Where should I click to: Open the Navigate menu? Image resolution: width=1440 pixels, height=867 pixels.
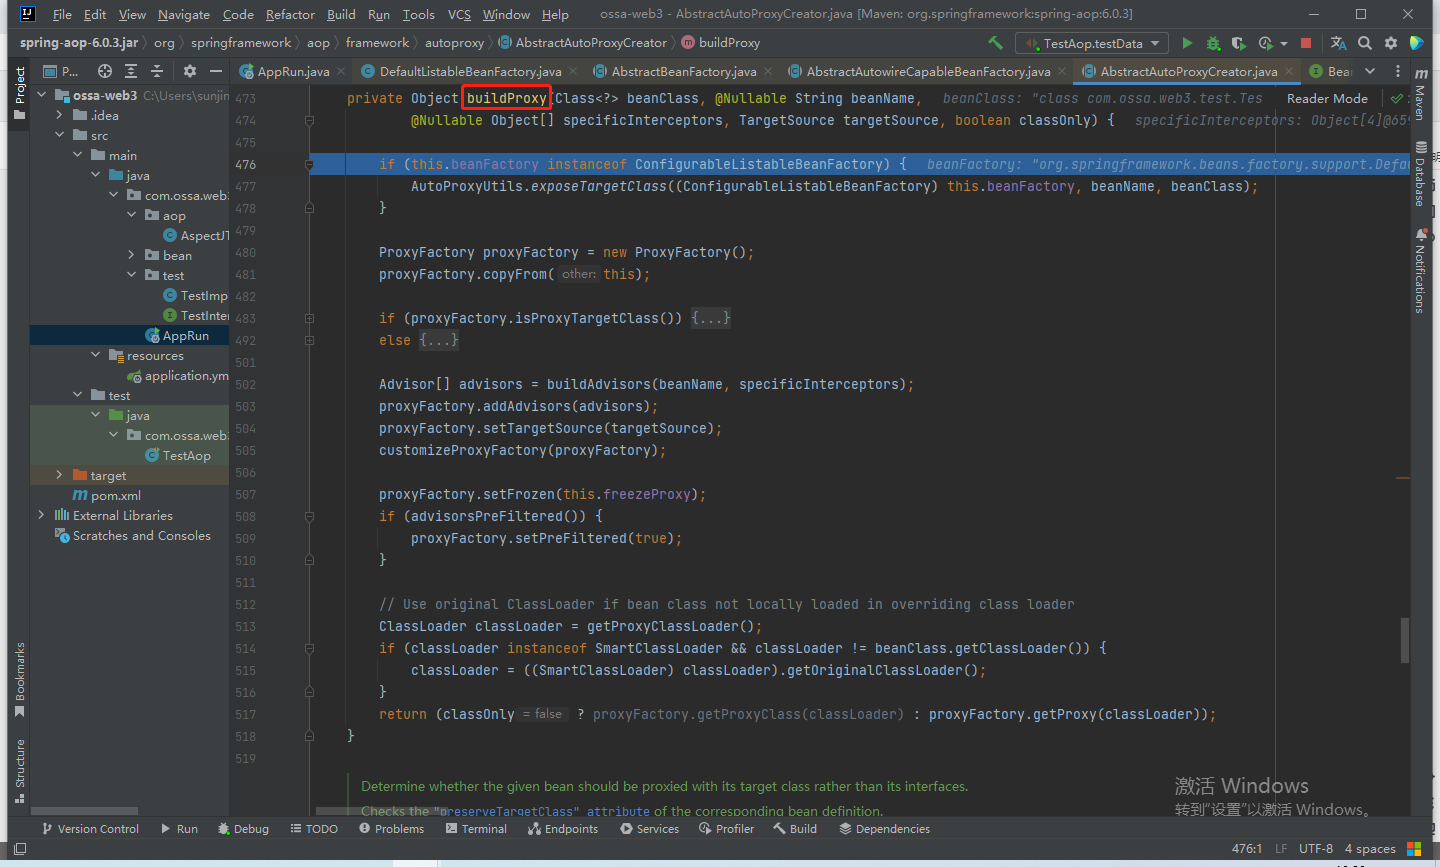pos(184,14)
